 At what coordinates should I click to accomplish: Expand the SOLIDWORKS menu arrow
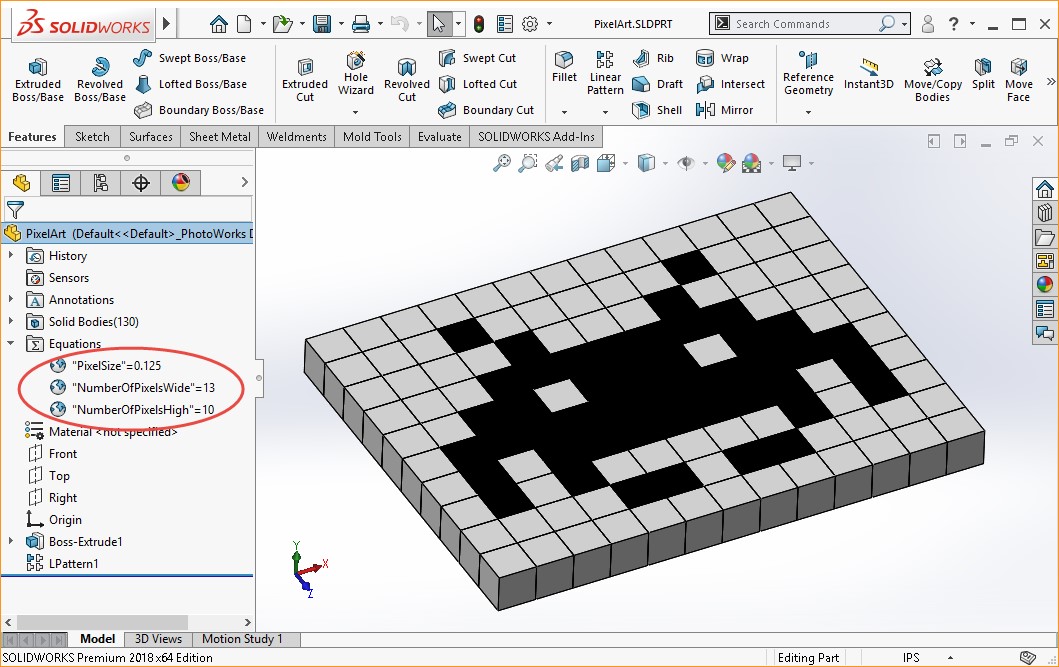click(x=167, y=24)
